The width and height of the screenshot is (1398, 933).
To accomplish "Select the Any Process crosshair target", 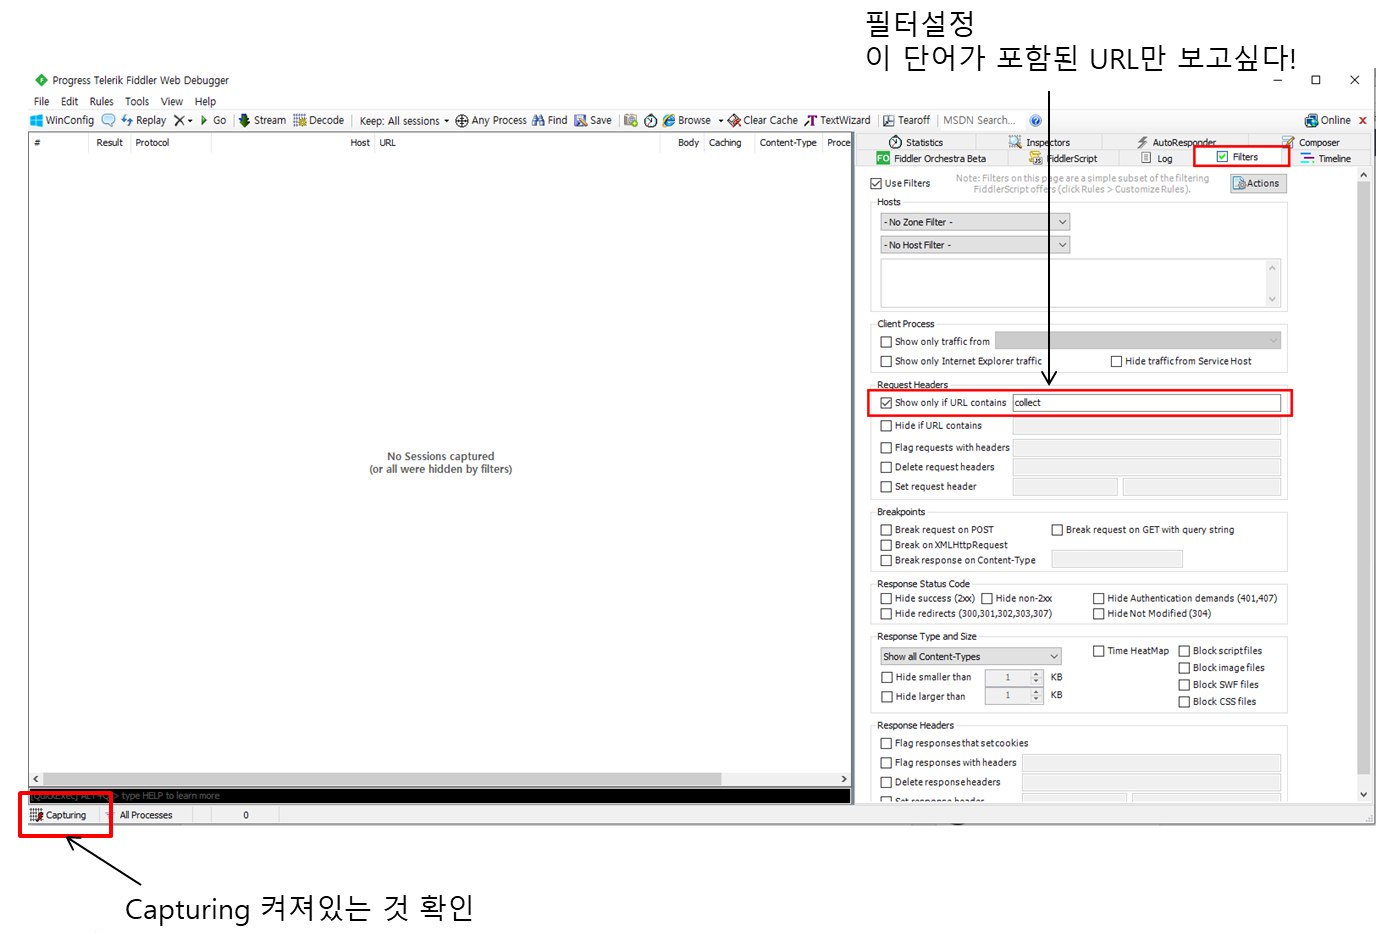I will click(x=491, y=120).
